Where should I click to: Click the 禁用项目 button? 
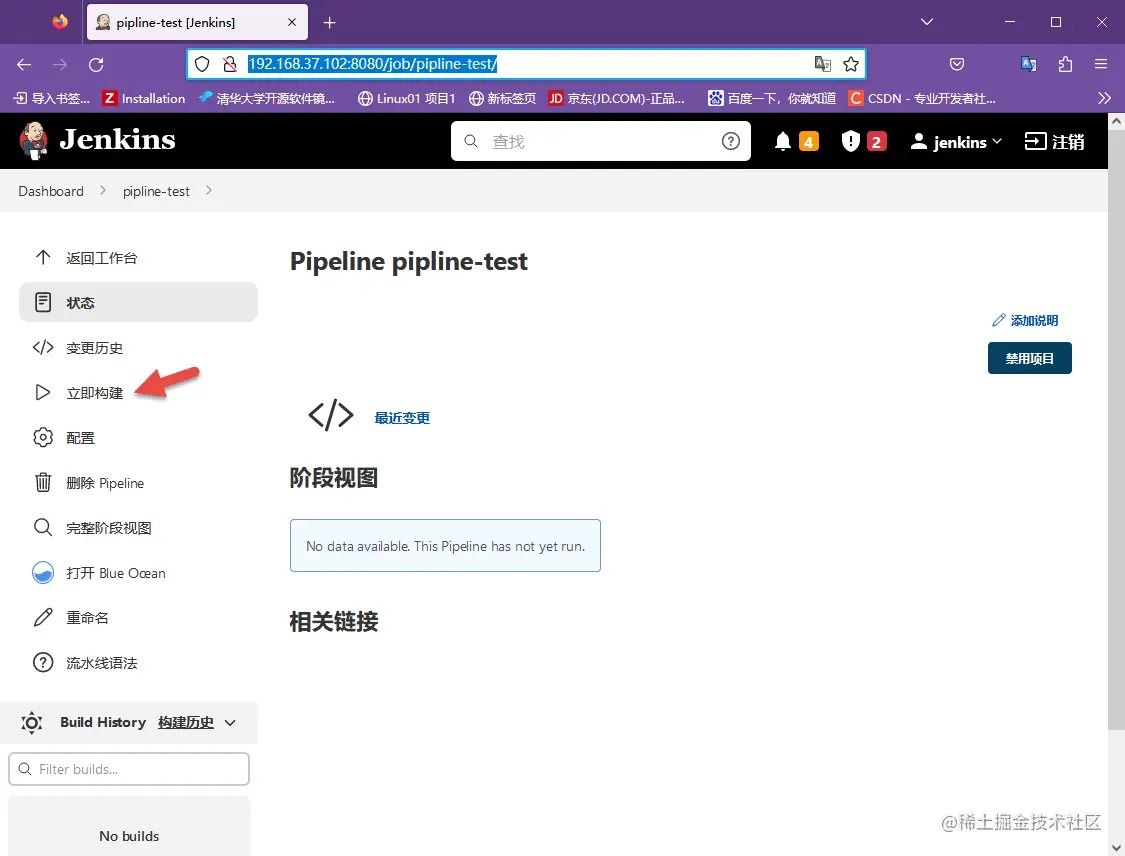1030,358
